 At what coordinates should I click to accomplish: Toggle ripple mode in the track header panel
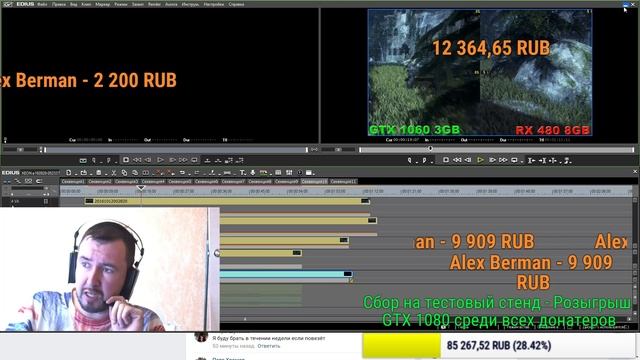(18, 181)
